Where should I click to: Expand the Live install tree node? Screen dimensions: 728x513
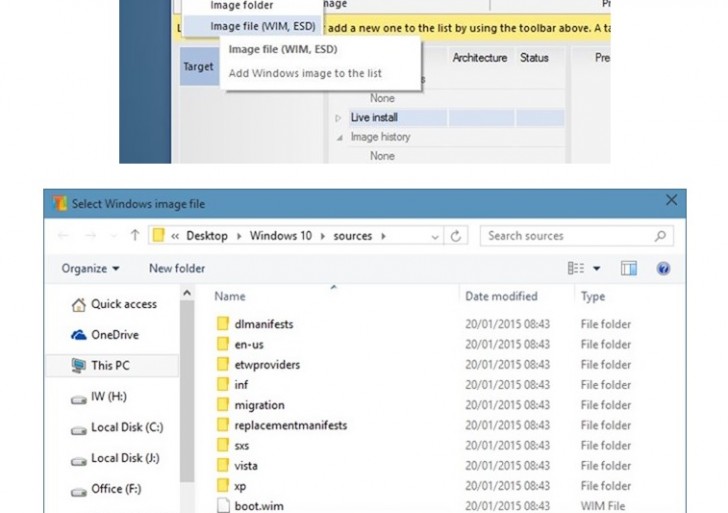(339, 118)
